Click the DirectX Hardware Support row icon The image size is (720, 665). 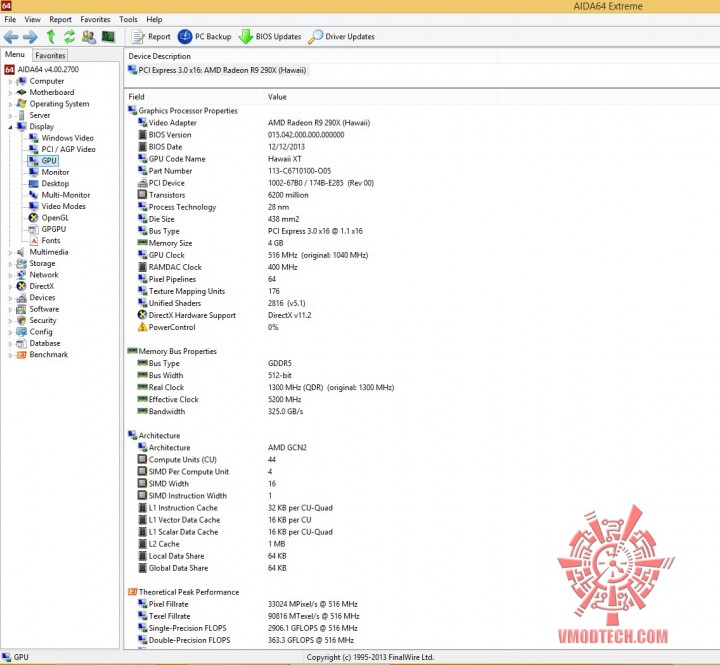pos(142,315)
